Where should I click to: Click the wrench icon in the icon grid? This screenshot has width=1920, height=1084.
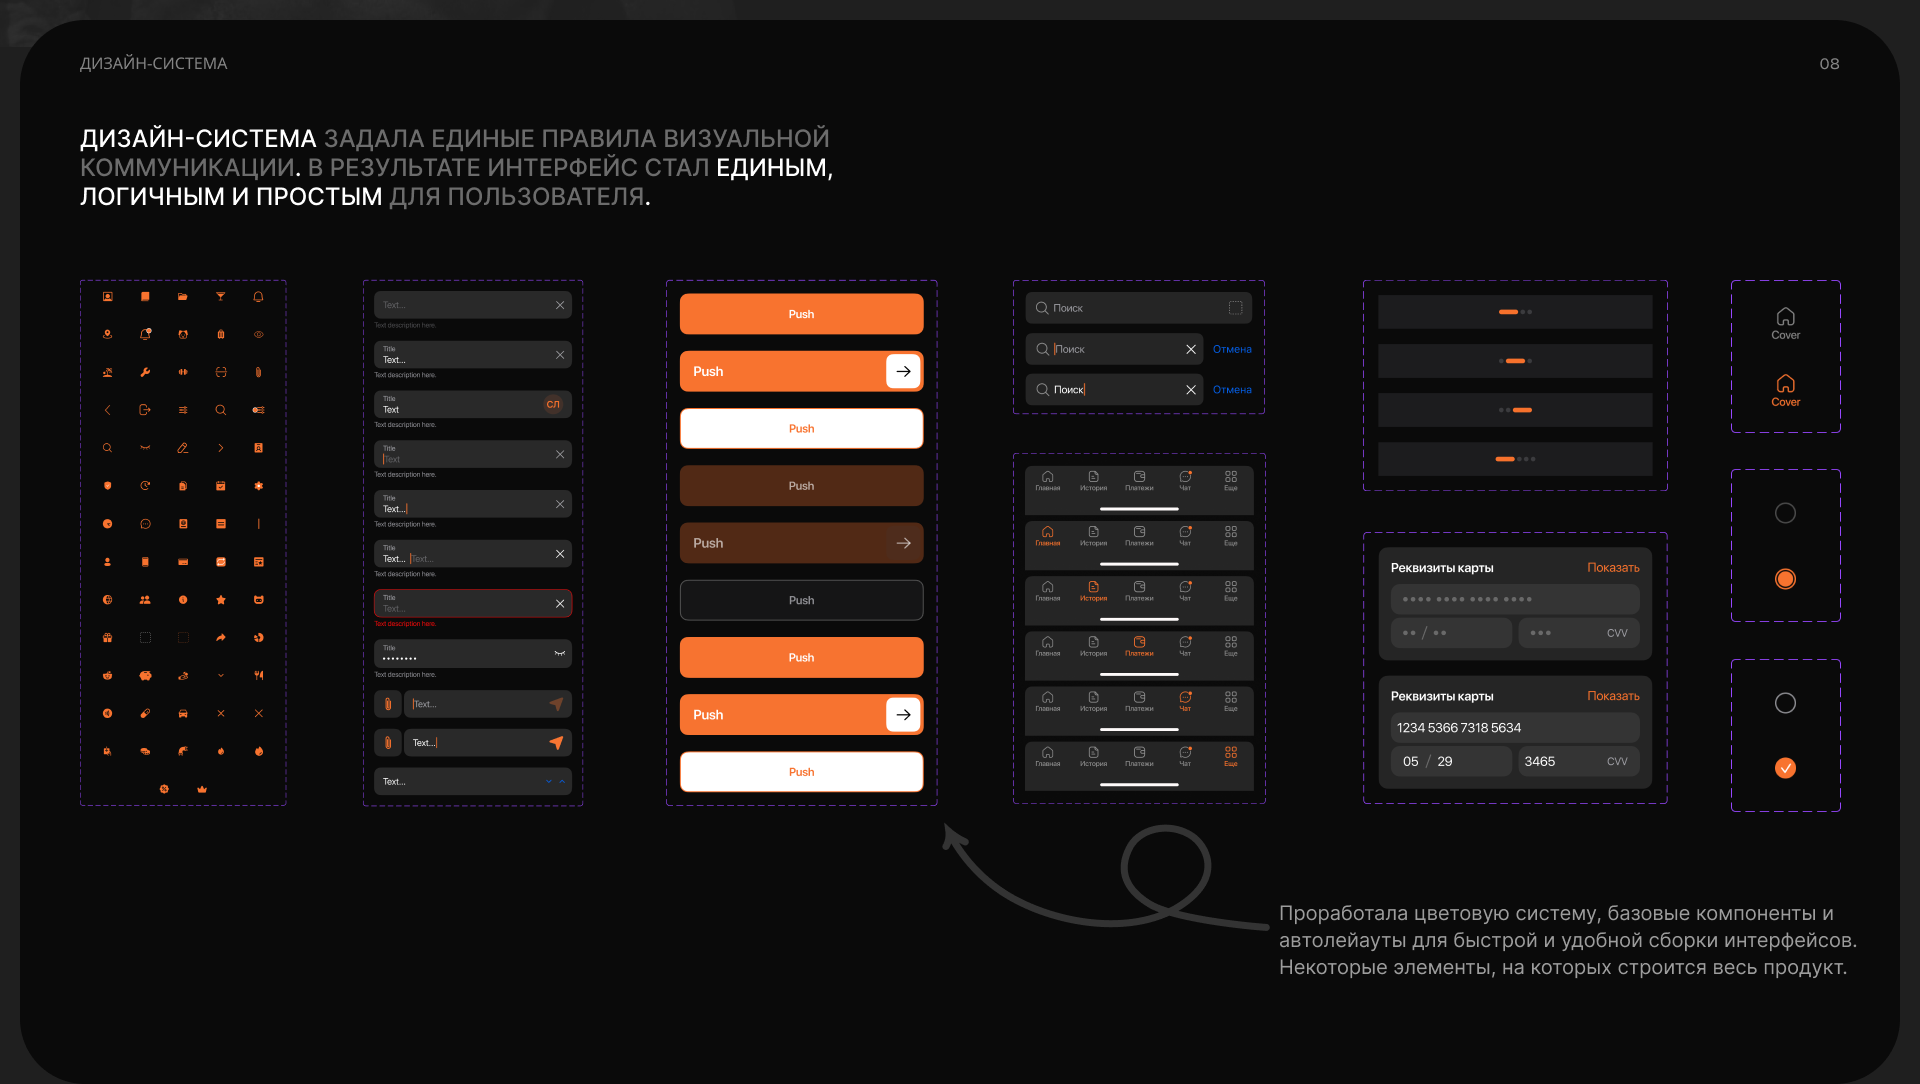(x=145, y=372)
